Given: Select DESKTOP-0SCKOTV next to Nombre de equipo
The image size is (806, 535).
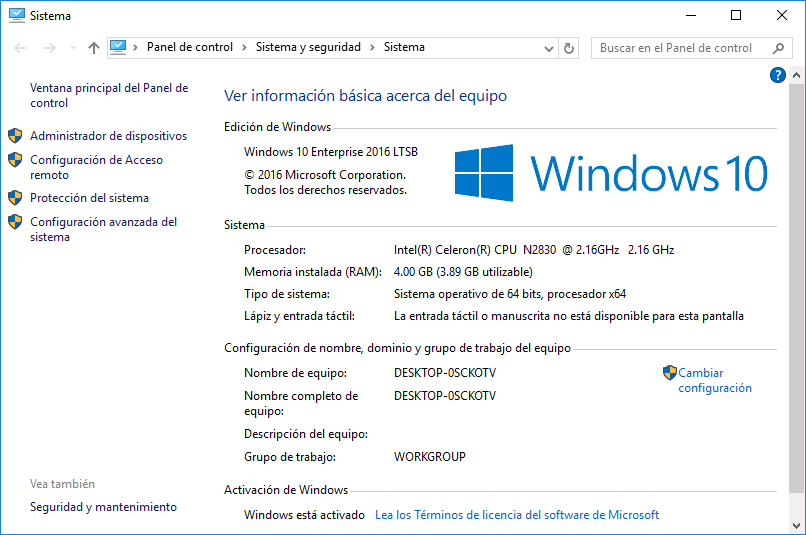Looking at the screenshot, I should click(x=445, y=373).
